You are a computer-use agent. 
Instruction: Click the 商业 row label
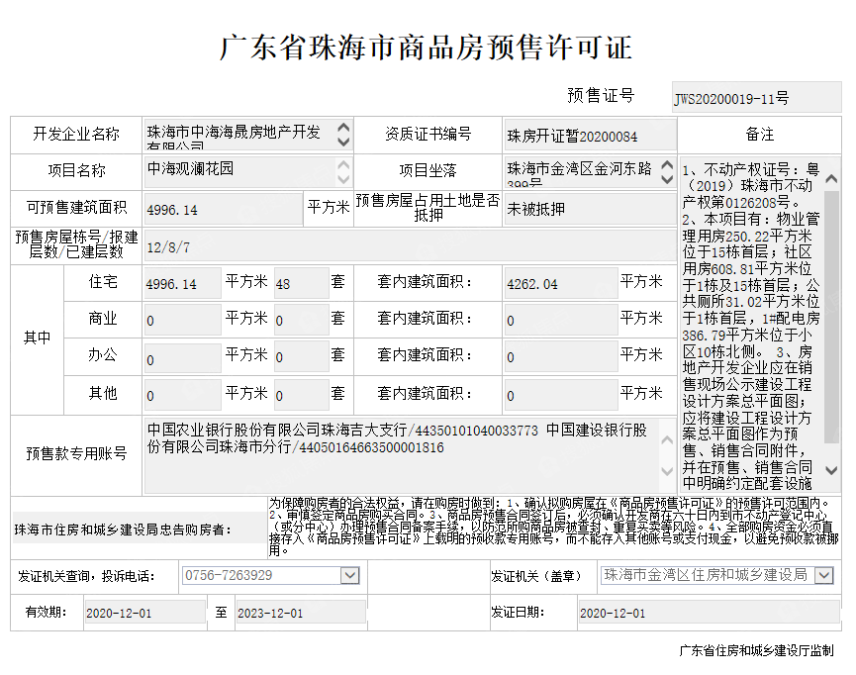coord(103,318)
